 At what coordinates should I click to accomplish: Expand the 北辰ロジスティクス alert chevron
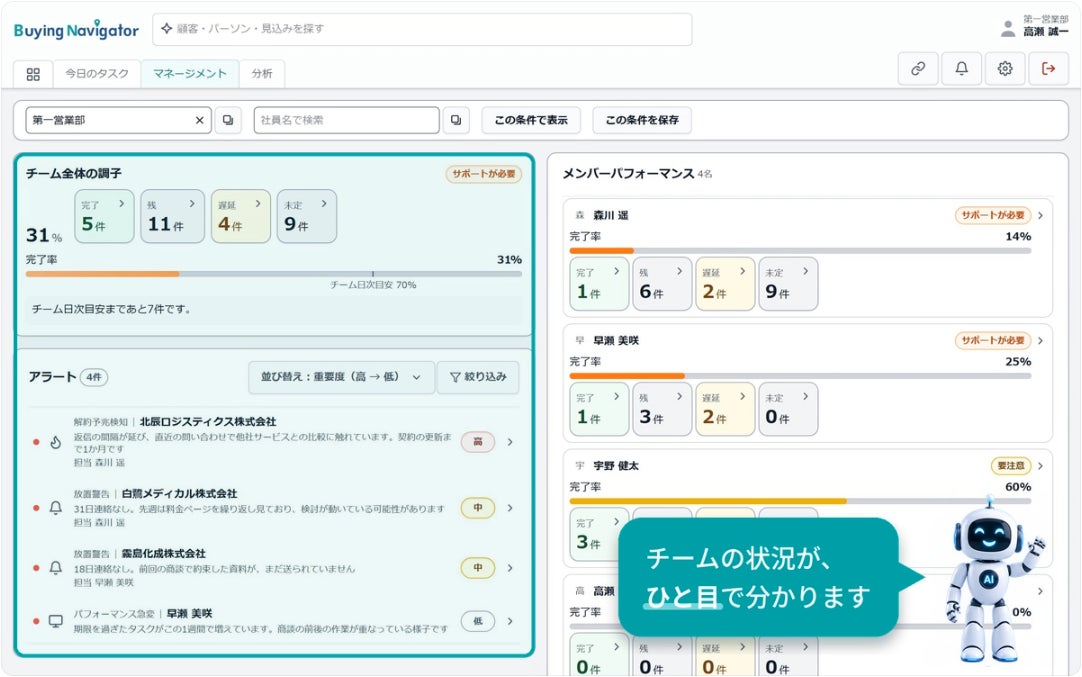[510, 442]
